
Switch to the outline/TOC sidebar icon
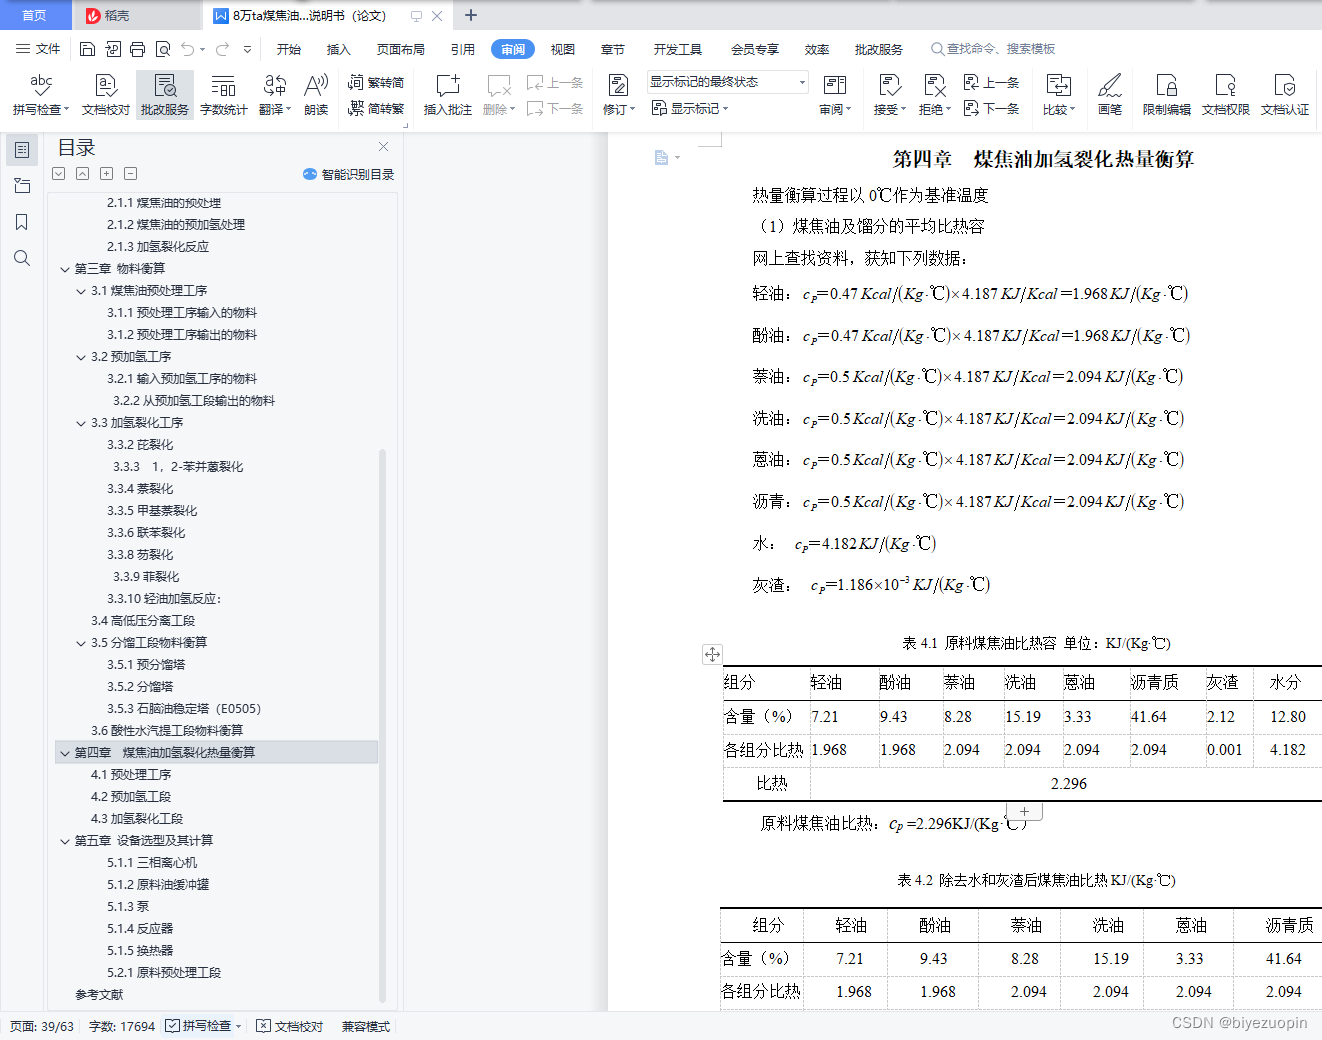[x=22, y=150]
